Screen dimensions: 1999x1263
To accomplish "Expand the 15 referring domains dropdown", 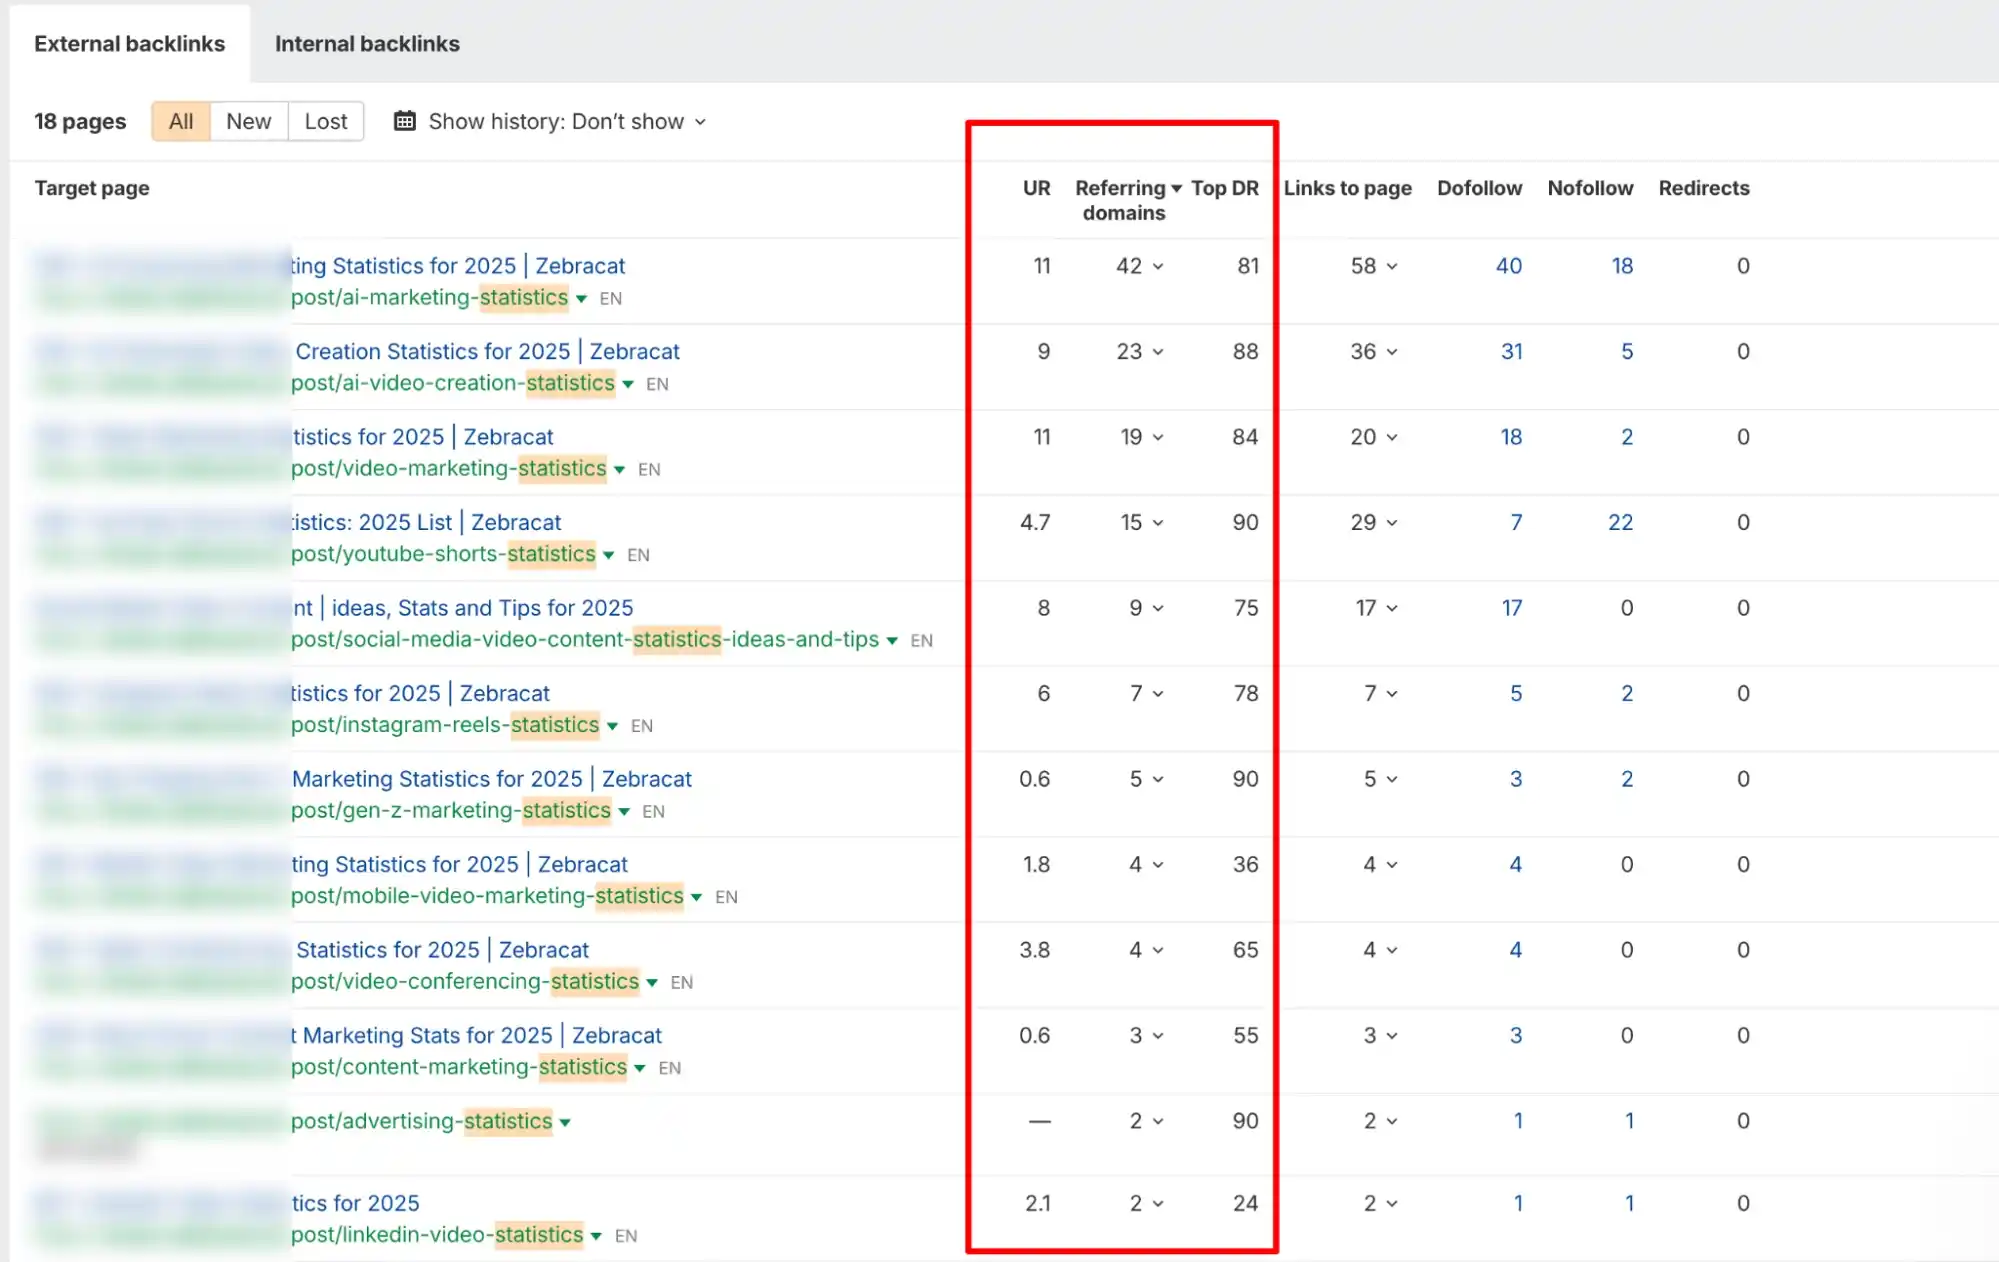I will tap(1142, 523).
